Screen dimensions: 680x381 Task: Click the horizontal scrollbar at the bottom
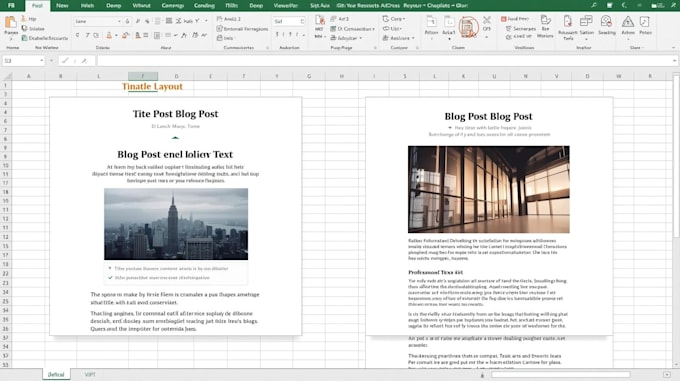pyautogui.click(x=560, y=374)
